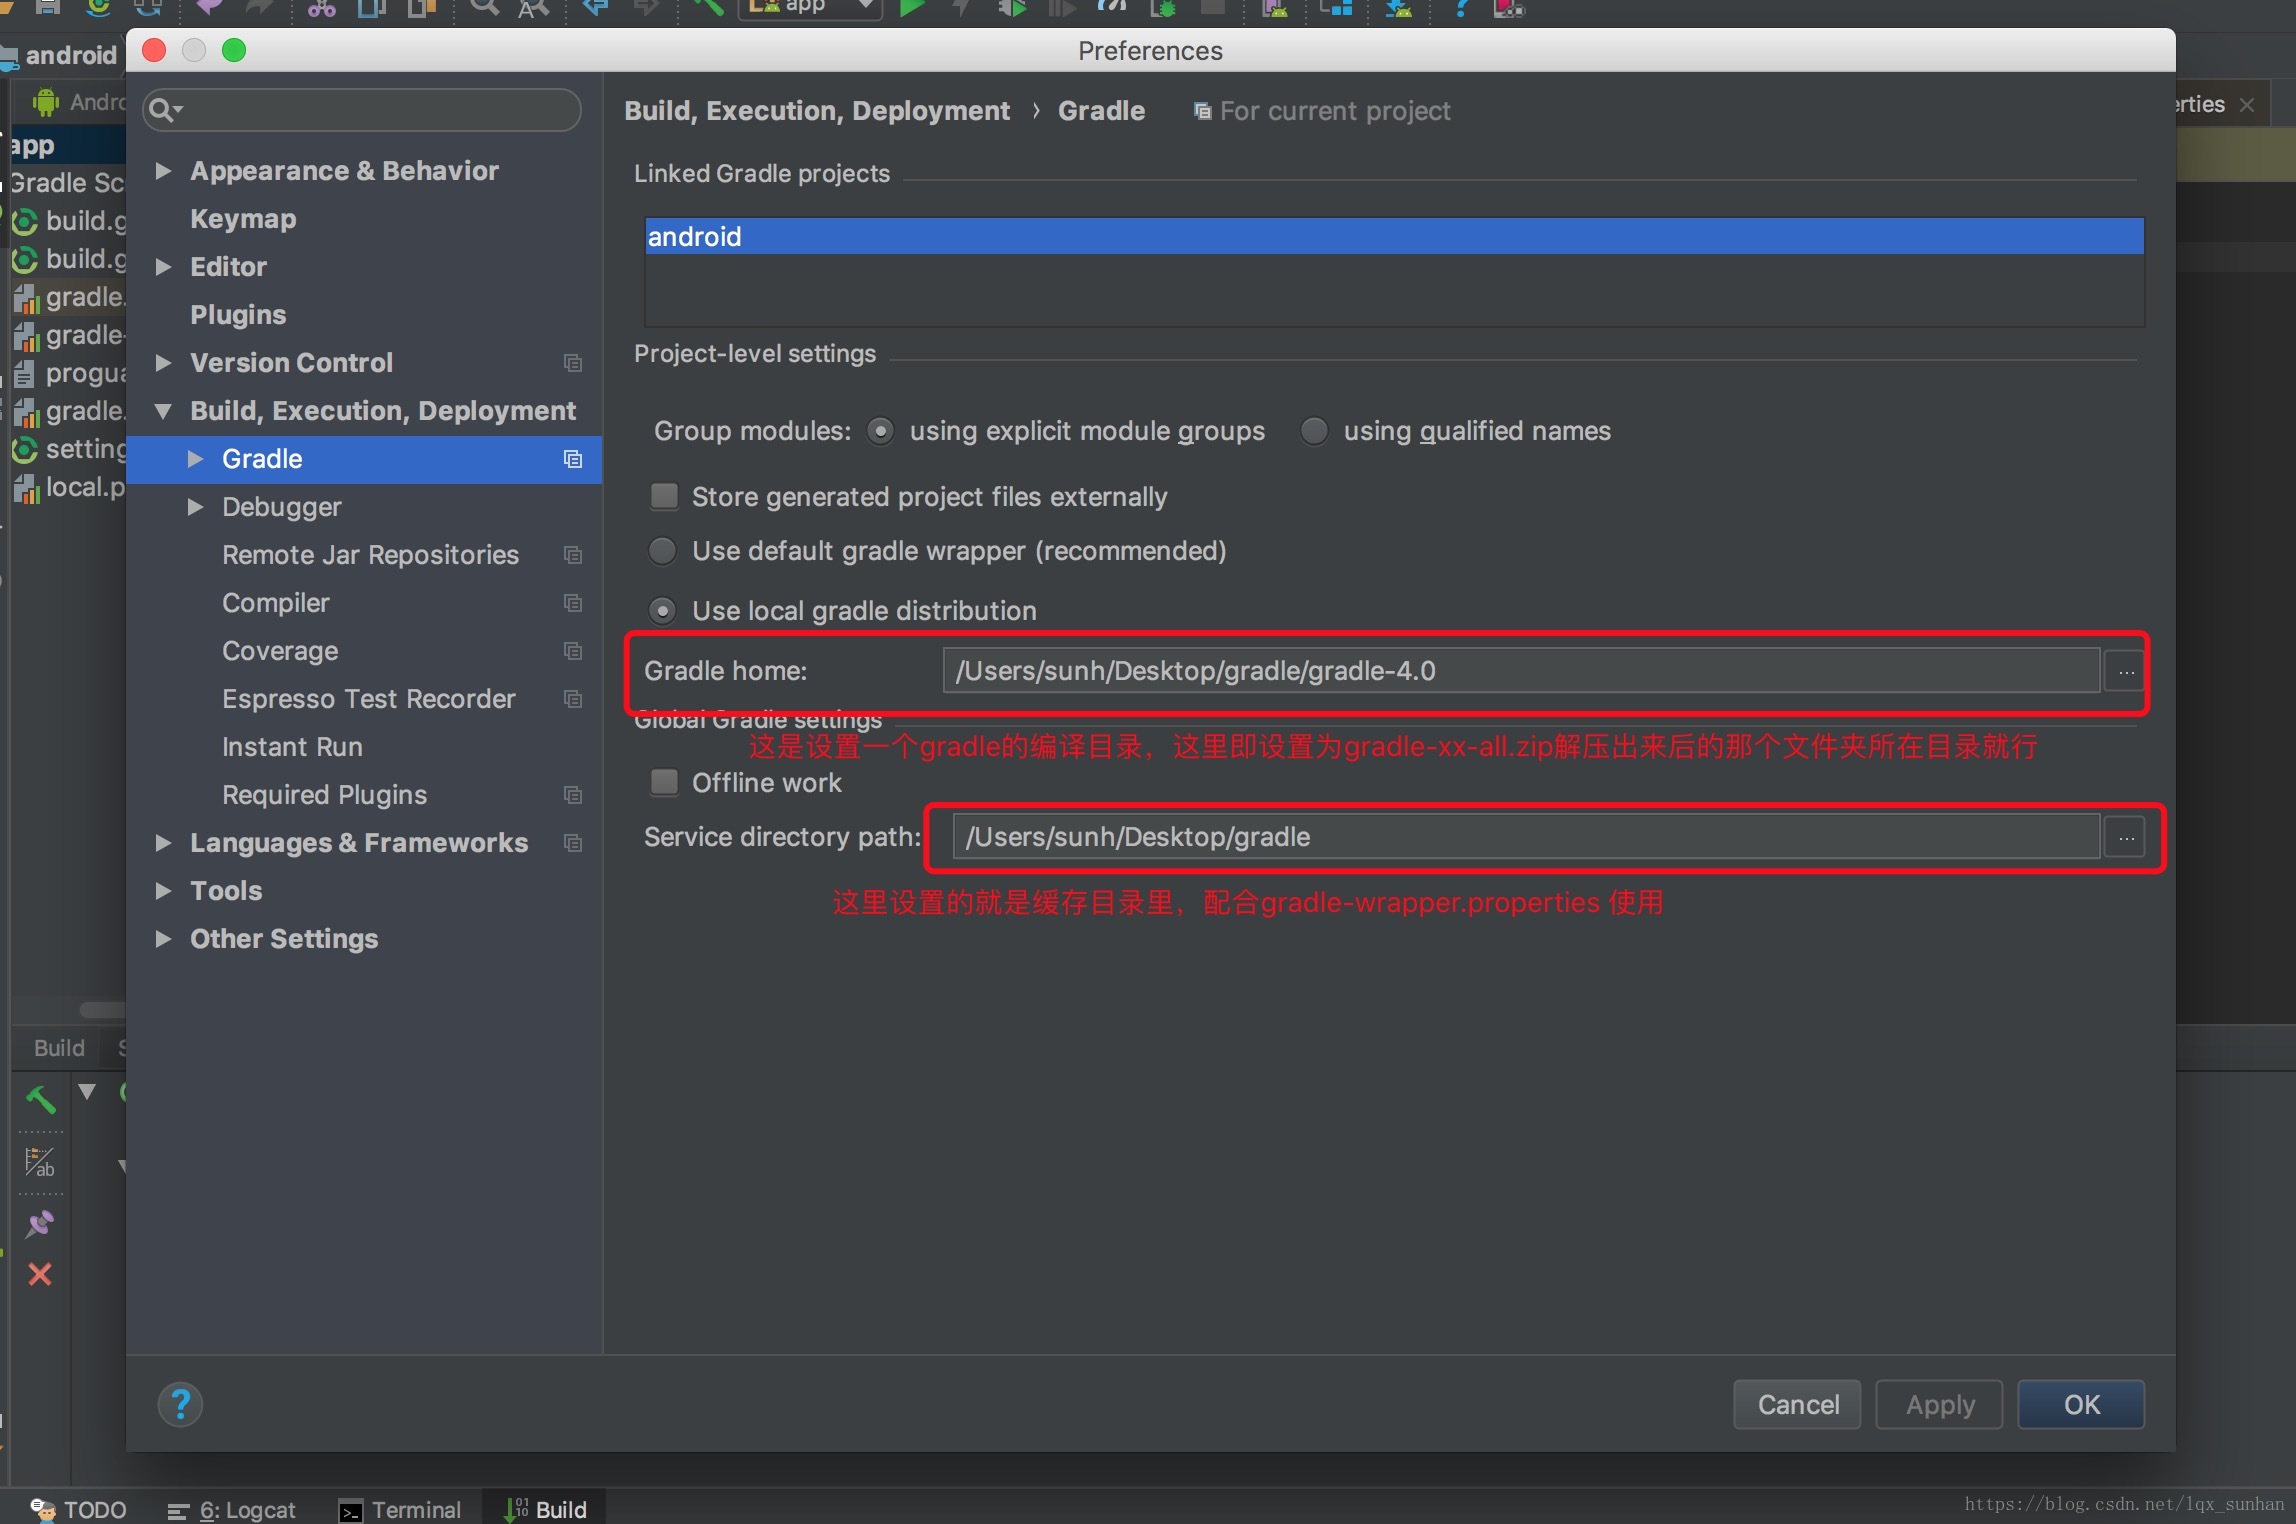Click browse button beside Service directory path

[2125, 837]
